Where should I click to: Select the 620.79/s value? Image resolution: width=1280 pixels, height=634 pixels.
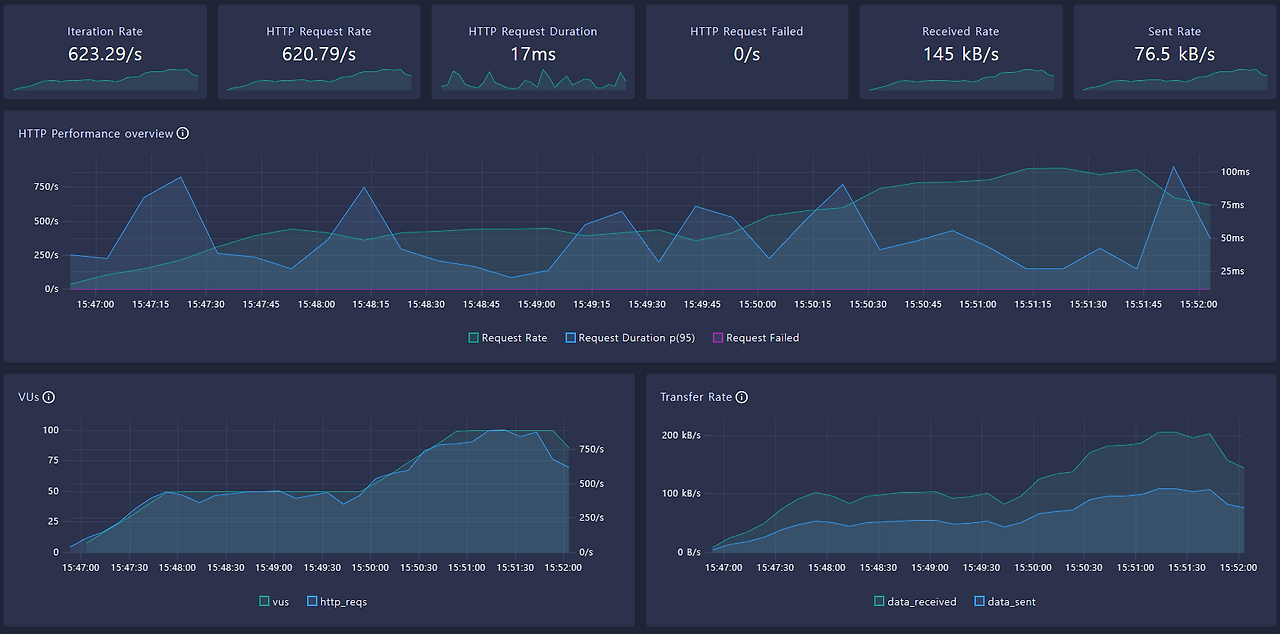pyautogui.click(x=319, y=54)
